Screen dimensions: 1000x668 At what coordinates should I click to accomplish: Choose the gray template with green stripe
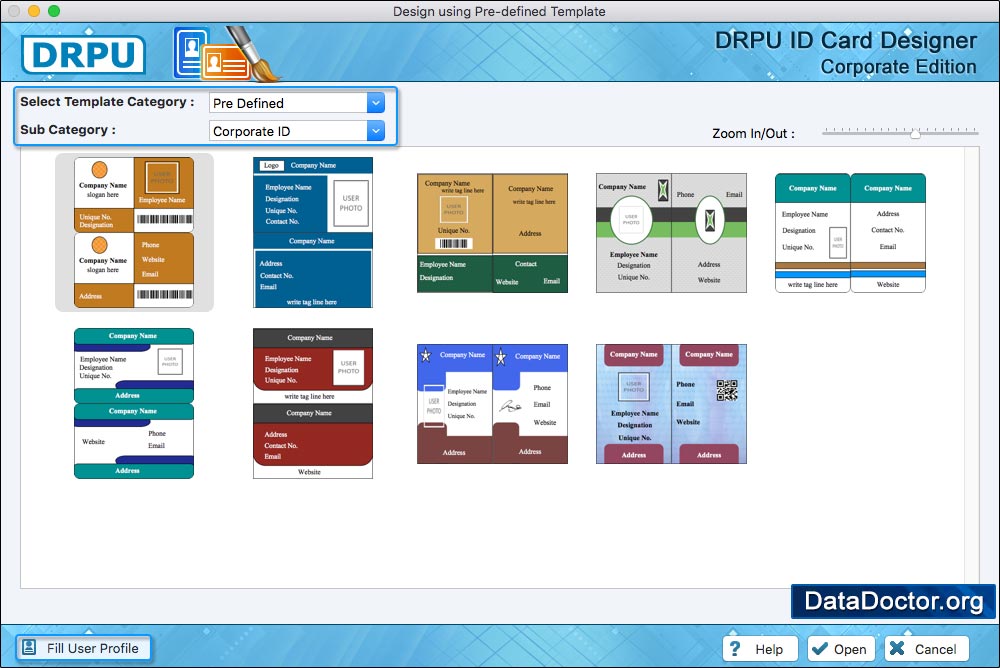[x=671, y=233]
